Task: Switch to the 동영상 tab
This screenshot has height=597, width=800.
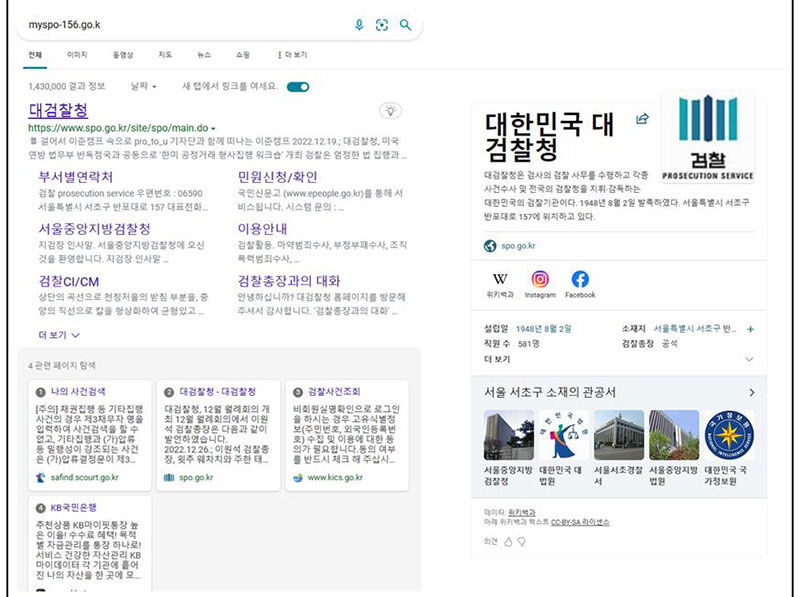Action: click(123, 55)
